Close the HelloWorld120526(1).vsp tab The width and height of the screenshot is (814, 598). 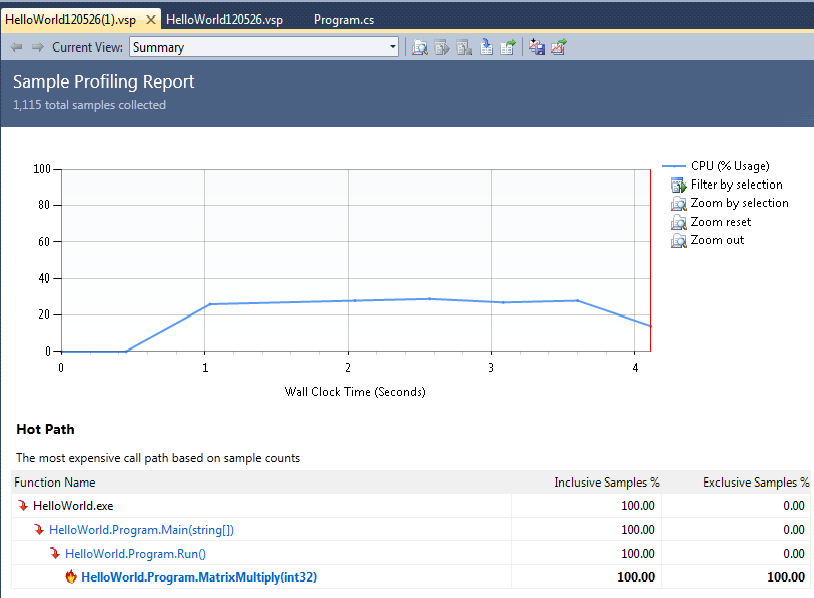[150, 19]
